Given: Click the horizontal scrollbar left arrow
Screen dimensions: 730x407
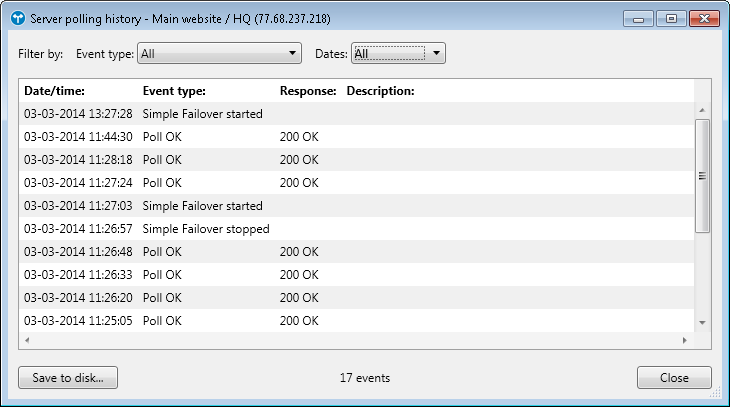Looking at the screenshot, I should click(27, 340).
